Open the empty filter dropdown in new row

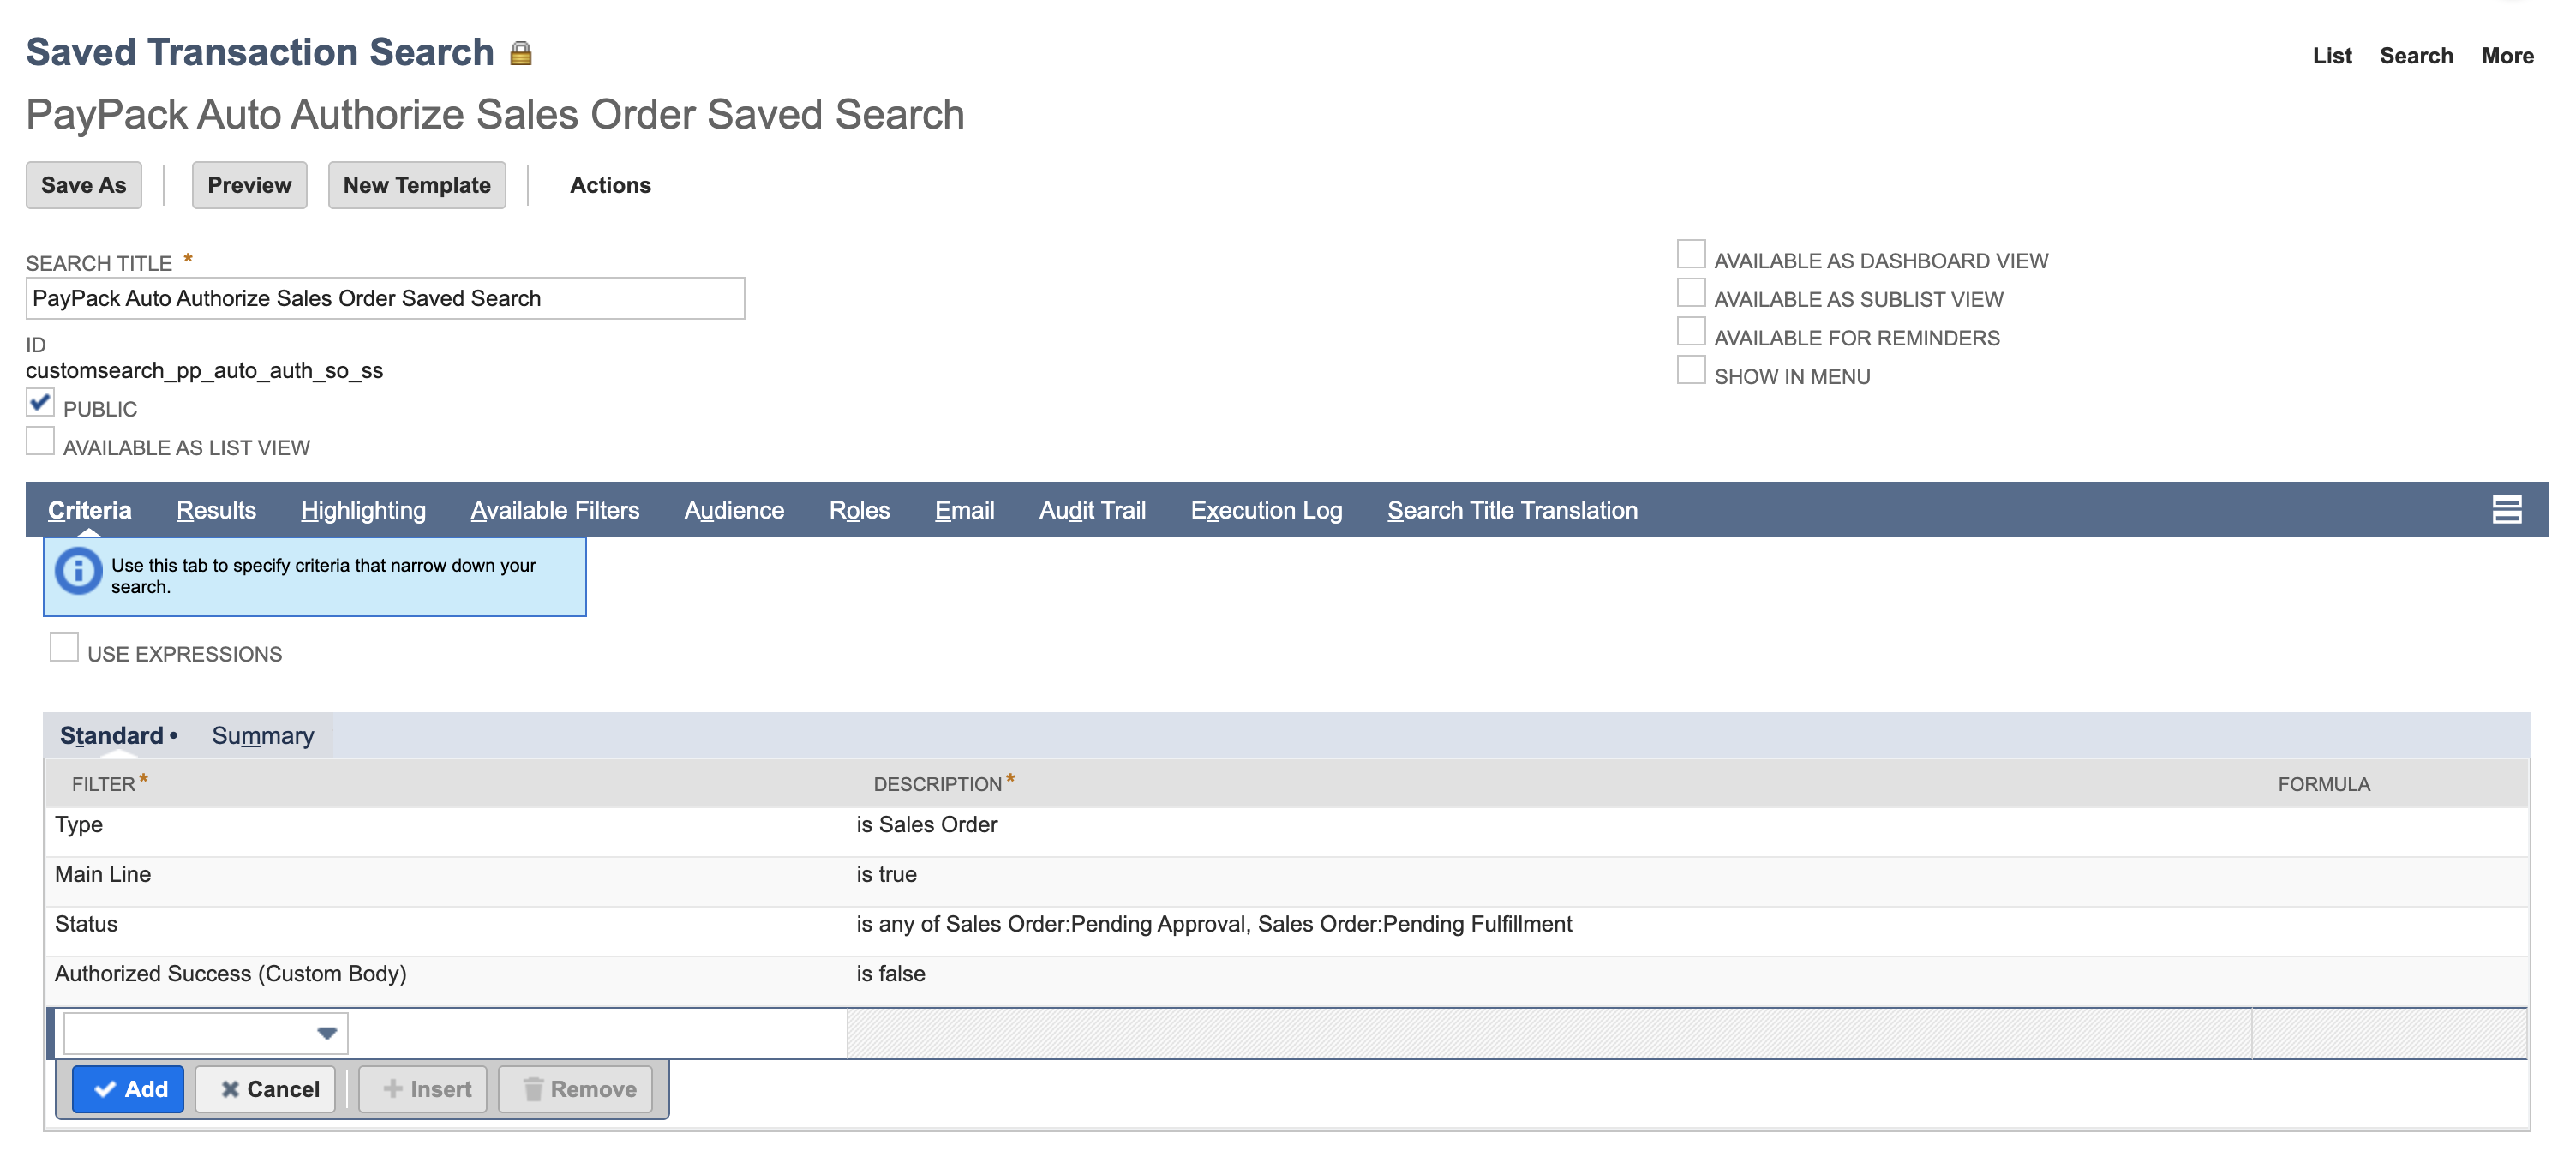point(326,1032)
